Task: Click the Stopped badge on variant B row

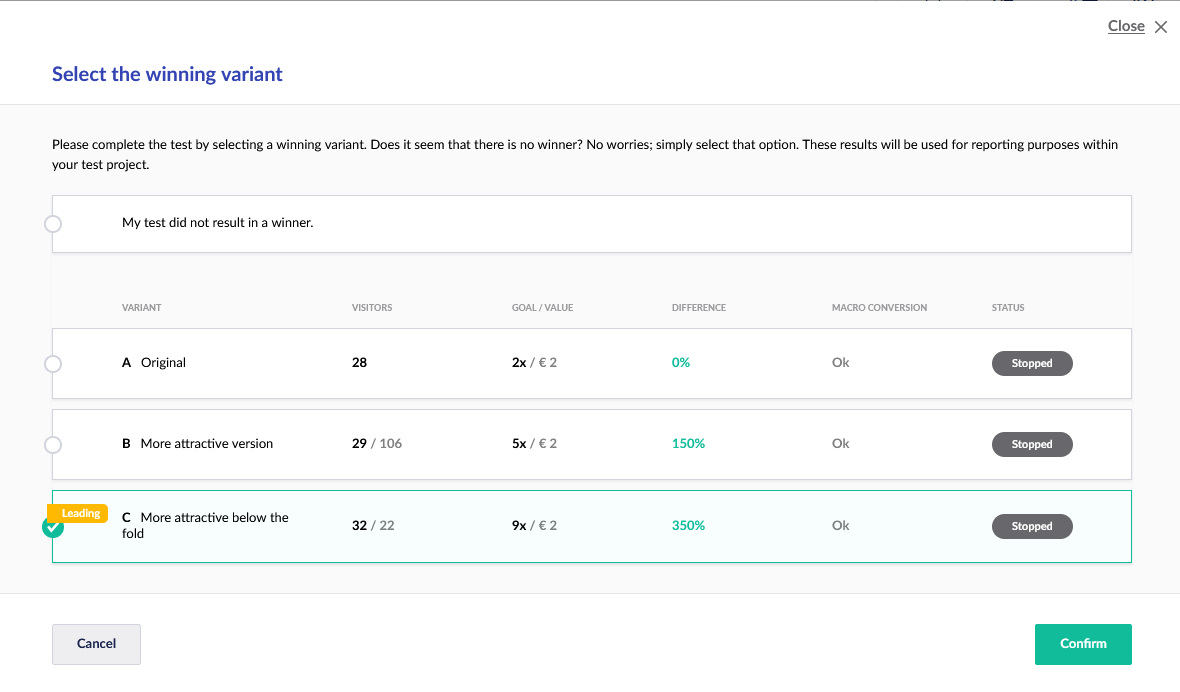Action: click(x=1031, y=444)
